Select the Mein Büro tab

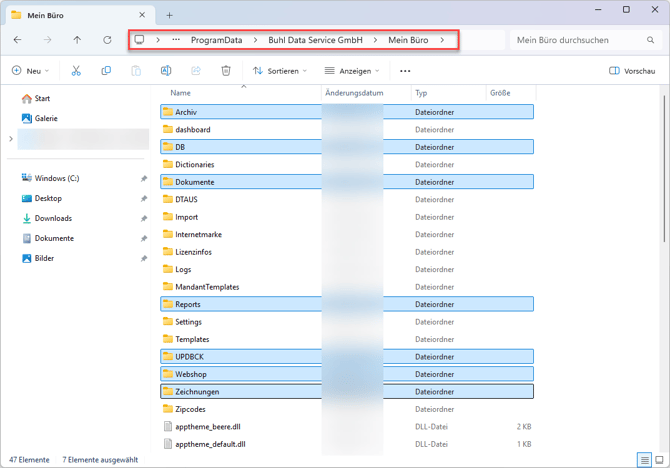point(79,15)
